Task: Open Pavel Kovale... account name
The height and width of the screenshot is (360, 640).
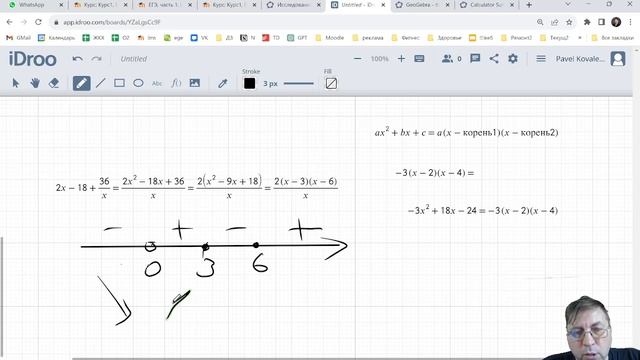Action: (x=580, y=59)
